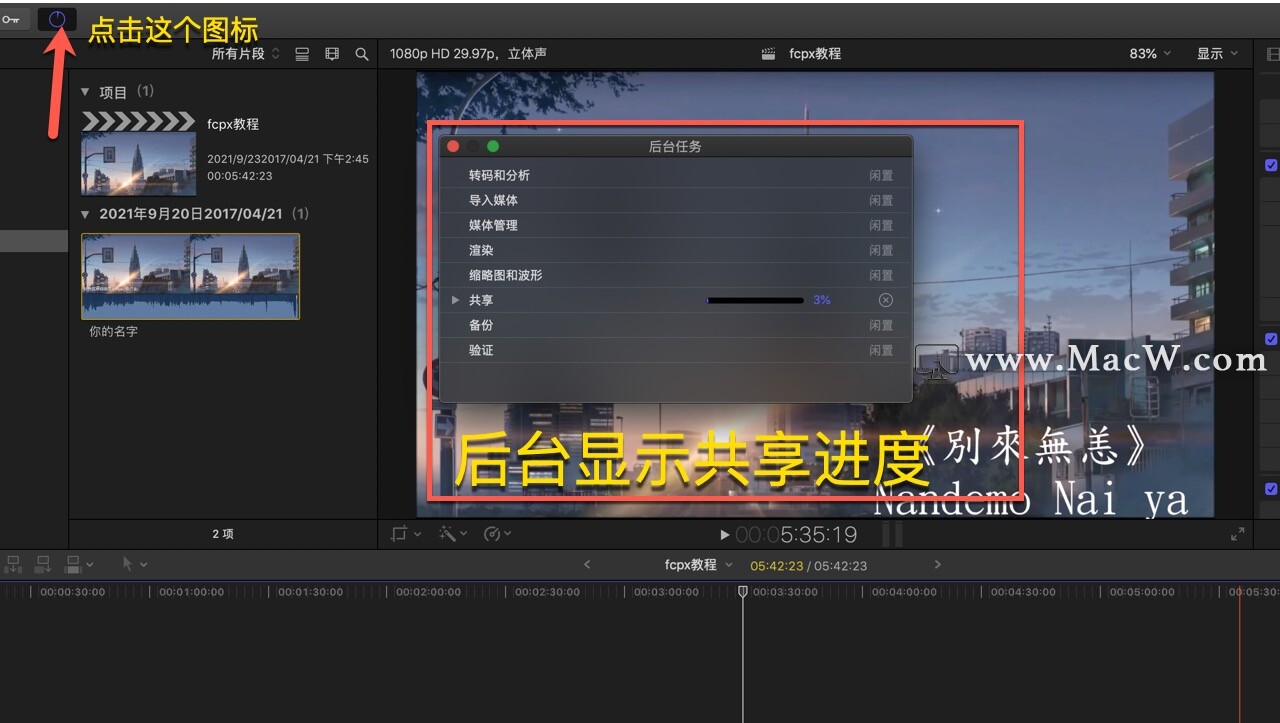Collapse the 项目 section triangle
1280x723 pixels.
85,92
